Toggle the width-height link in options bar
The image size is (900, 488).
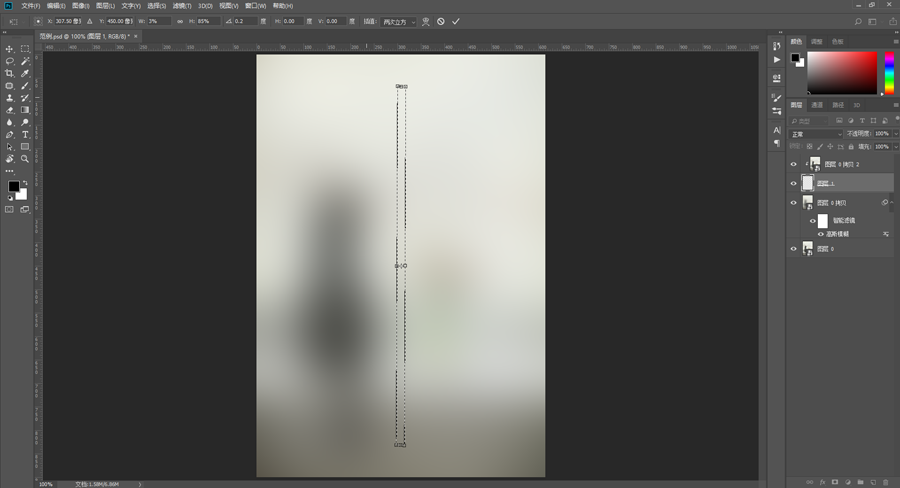(180, 21)
